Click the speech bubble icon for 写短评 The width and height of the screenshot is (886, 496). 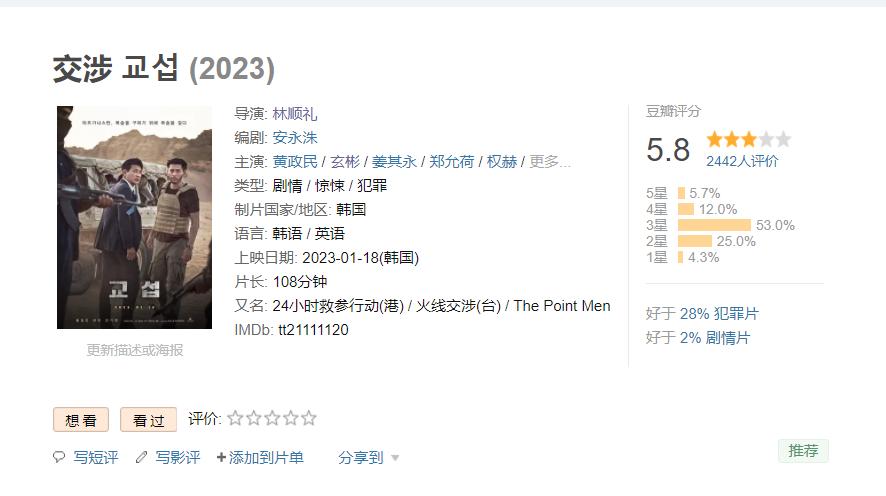point(59,457)
